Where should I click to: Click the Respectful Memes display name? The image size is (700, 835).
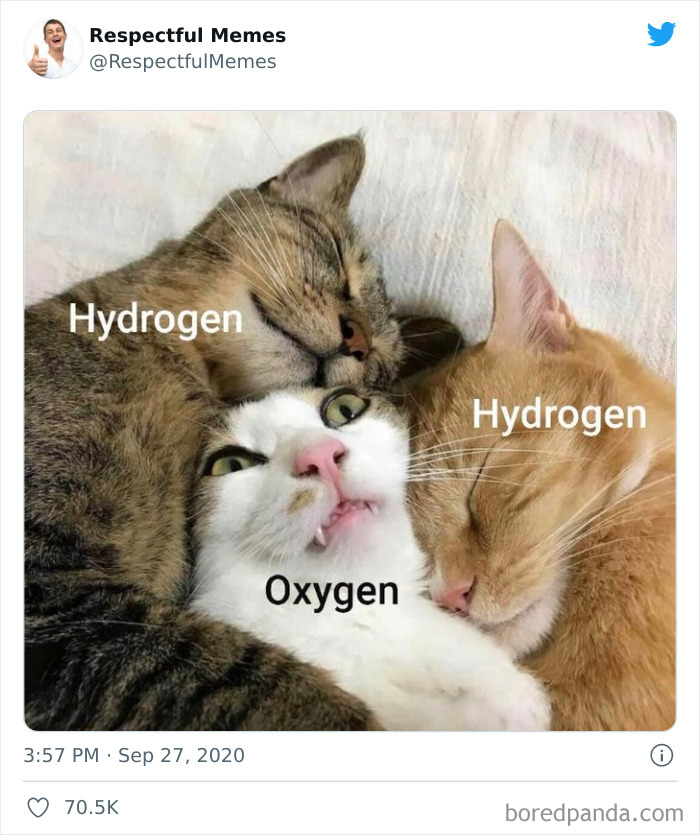point(188,35)
